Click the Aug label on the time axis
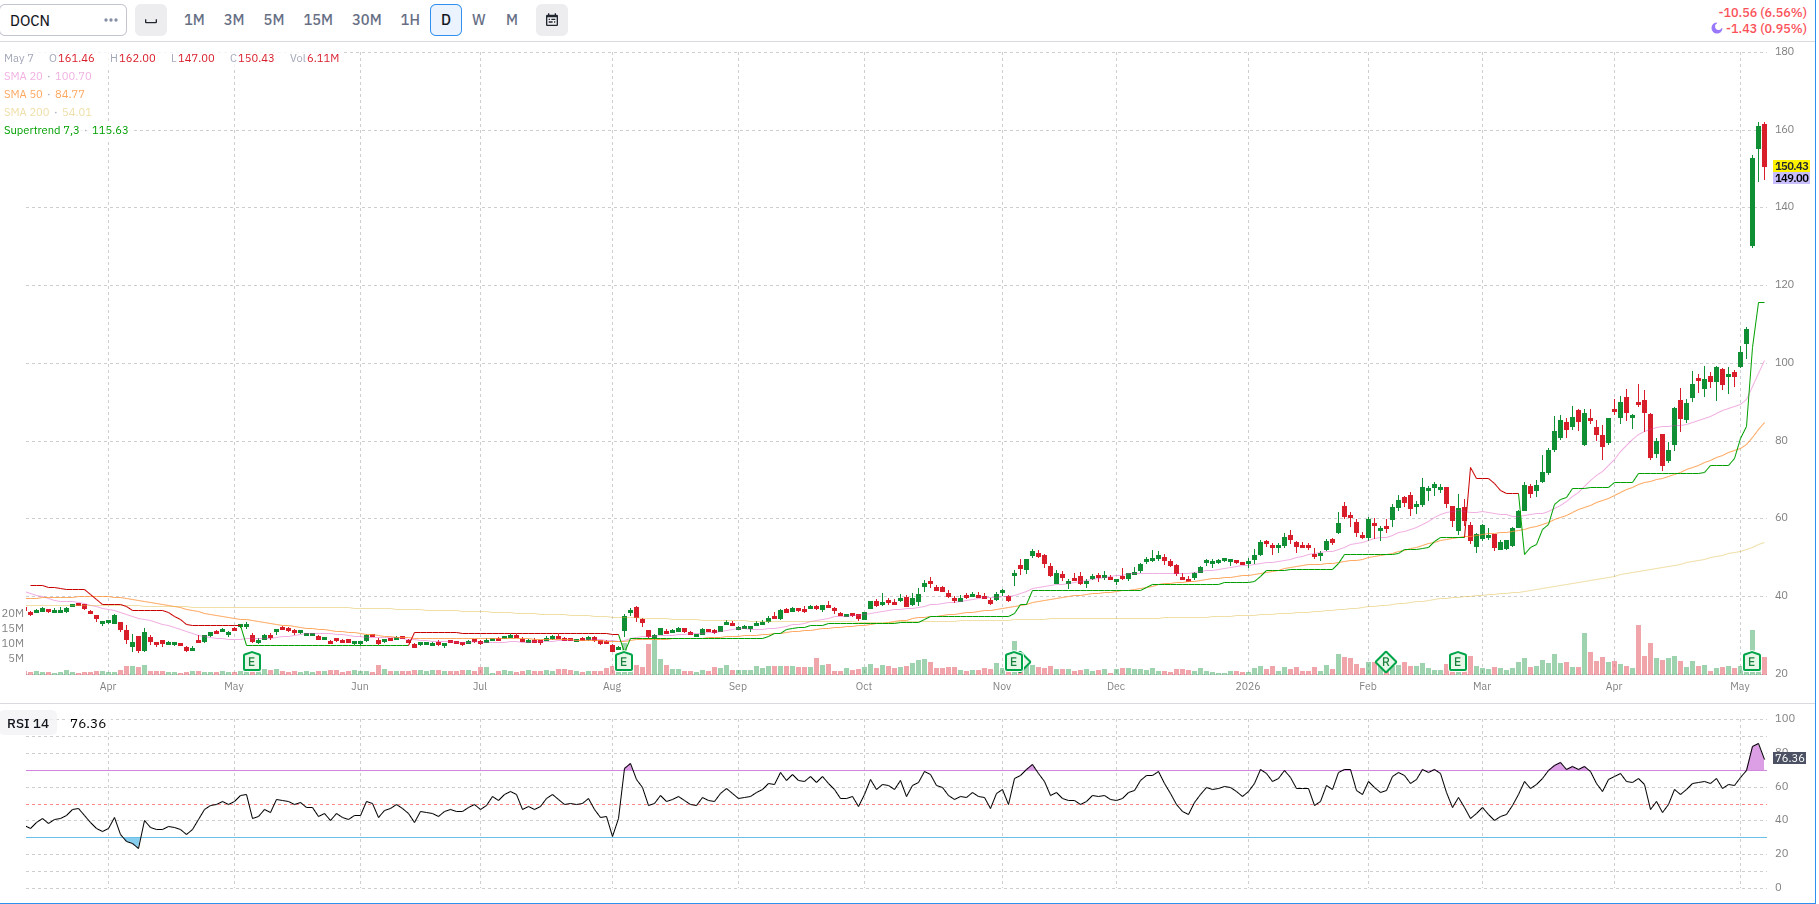Screen dimensions: 1819x904 612,686
